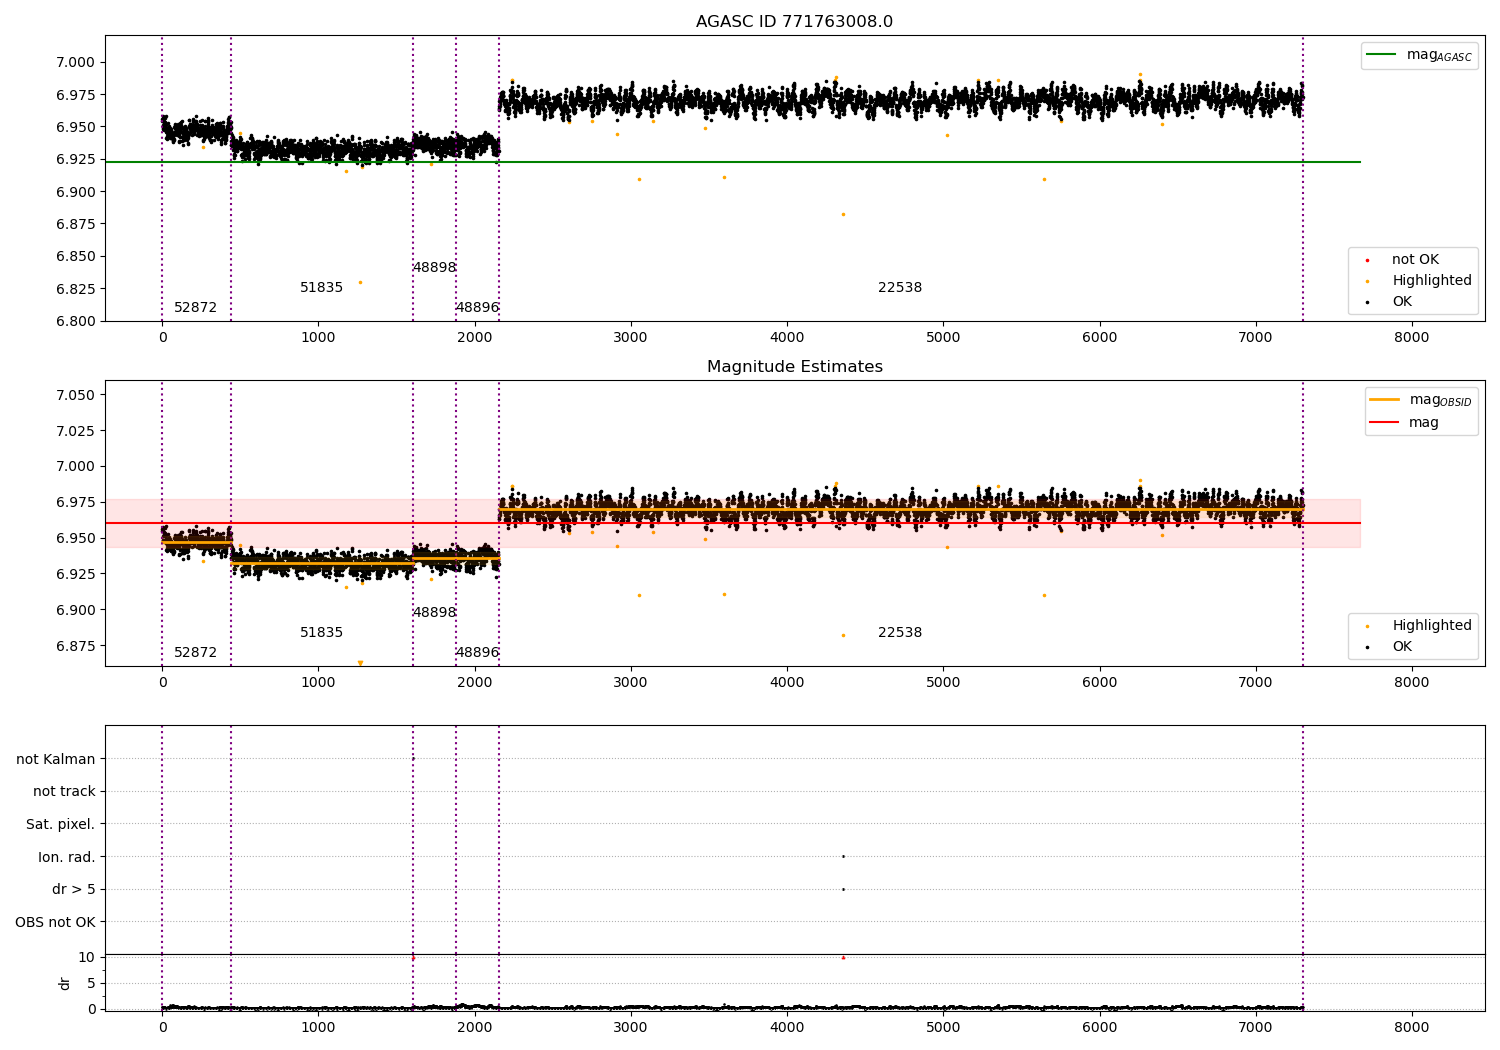Click the "OBS not OK" axis label
The height and width of the screenshot is (1050, 1500).
55,922
